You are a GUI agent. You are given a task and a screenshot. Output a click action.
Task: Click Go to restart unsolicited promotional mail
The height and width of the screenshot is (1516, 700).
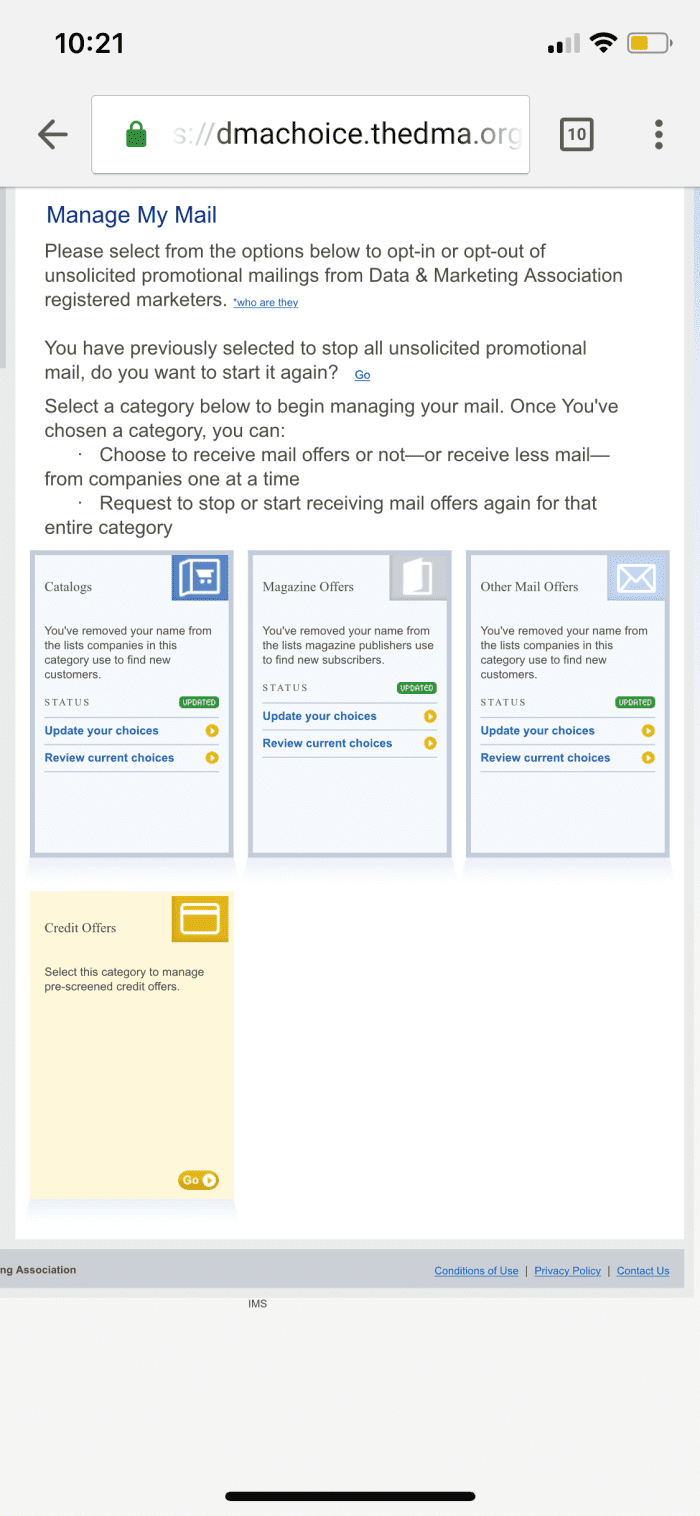tap(362, 375)
